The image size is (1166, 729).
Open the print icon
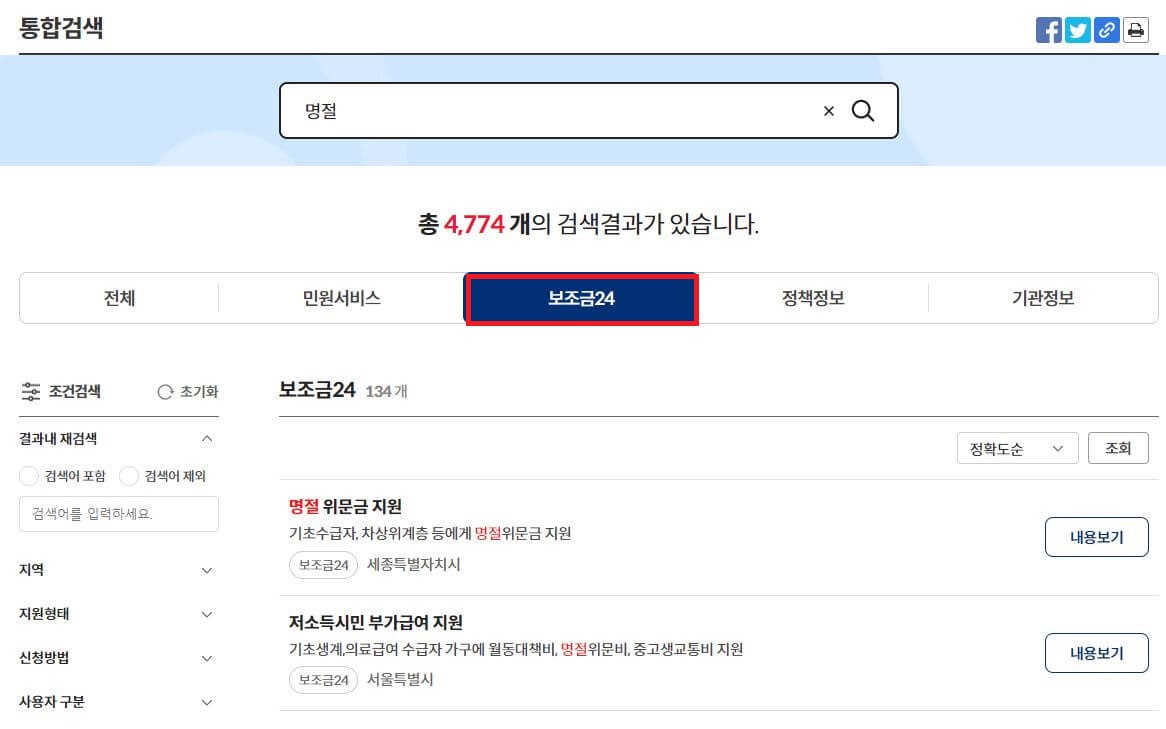point(1135,29)
